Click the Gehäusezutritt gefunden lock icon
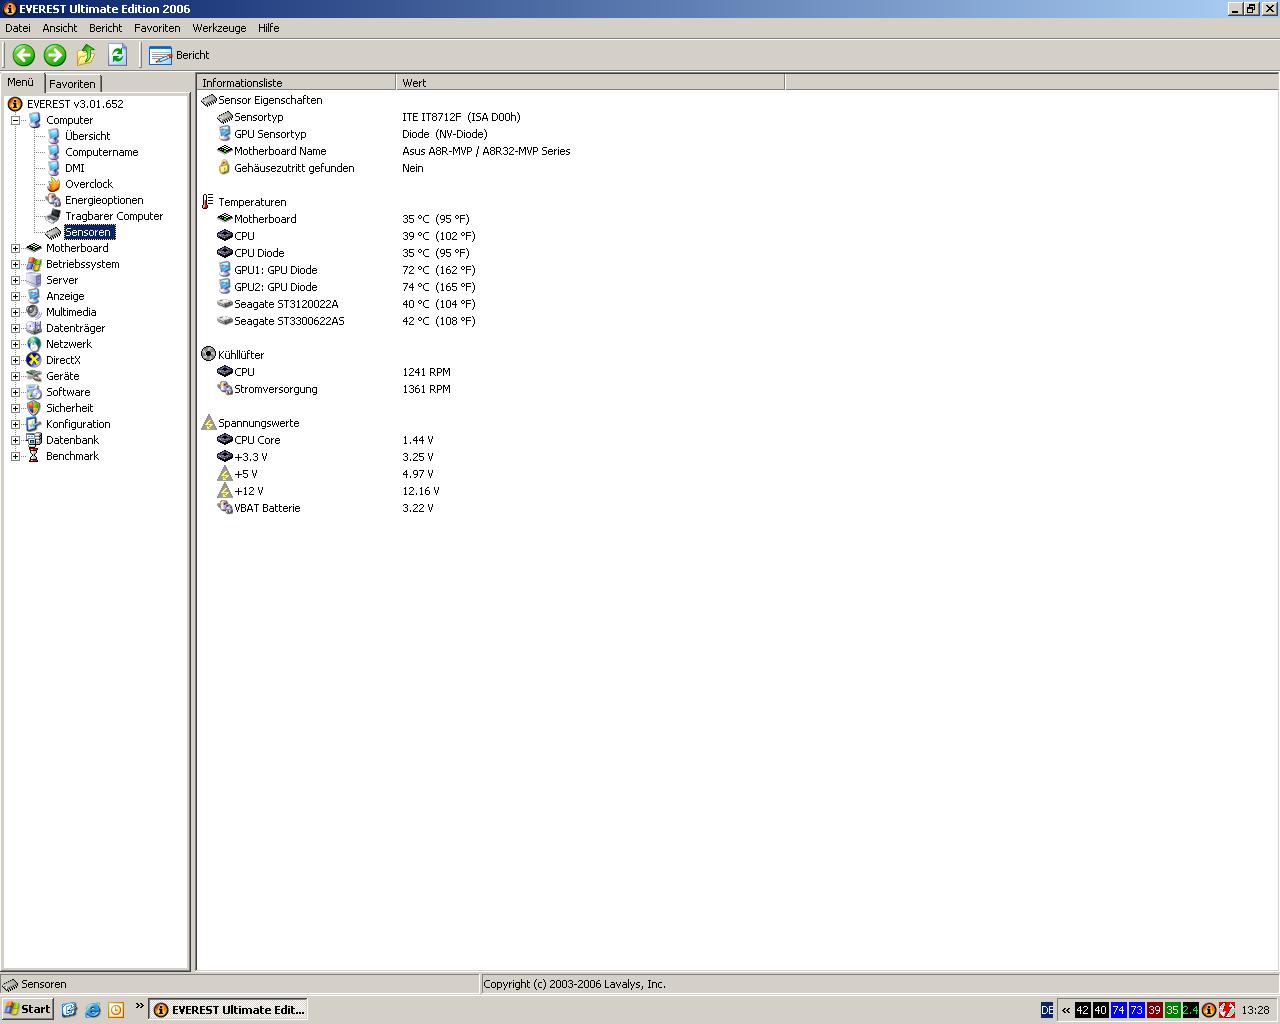The image size is (1280, 1024). click(225, 168)
